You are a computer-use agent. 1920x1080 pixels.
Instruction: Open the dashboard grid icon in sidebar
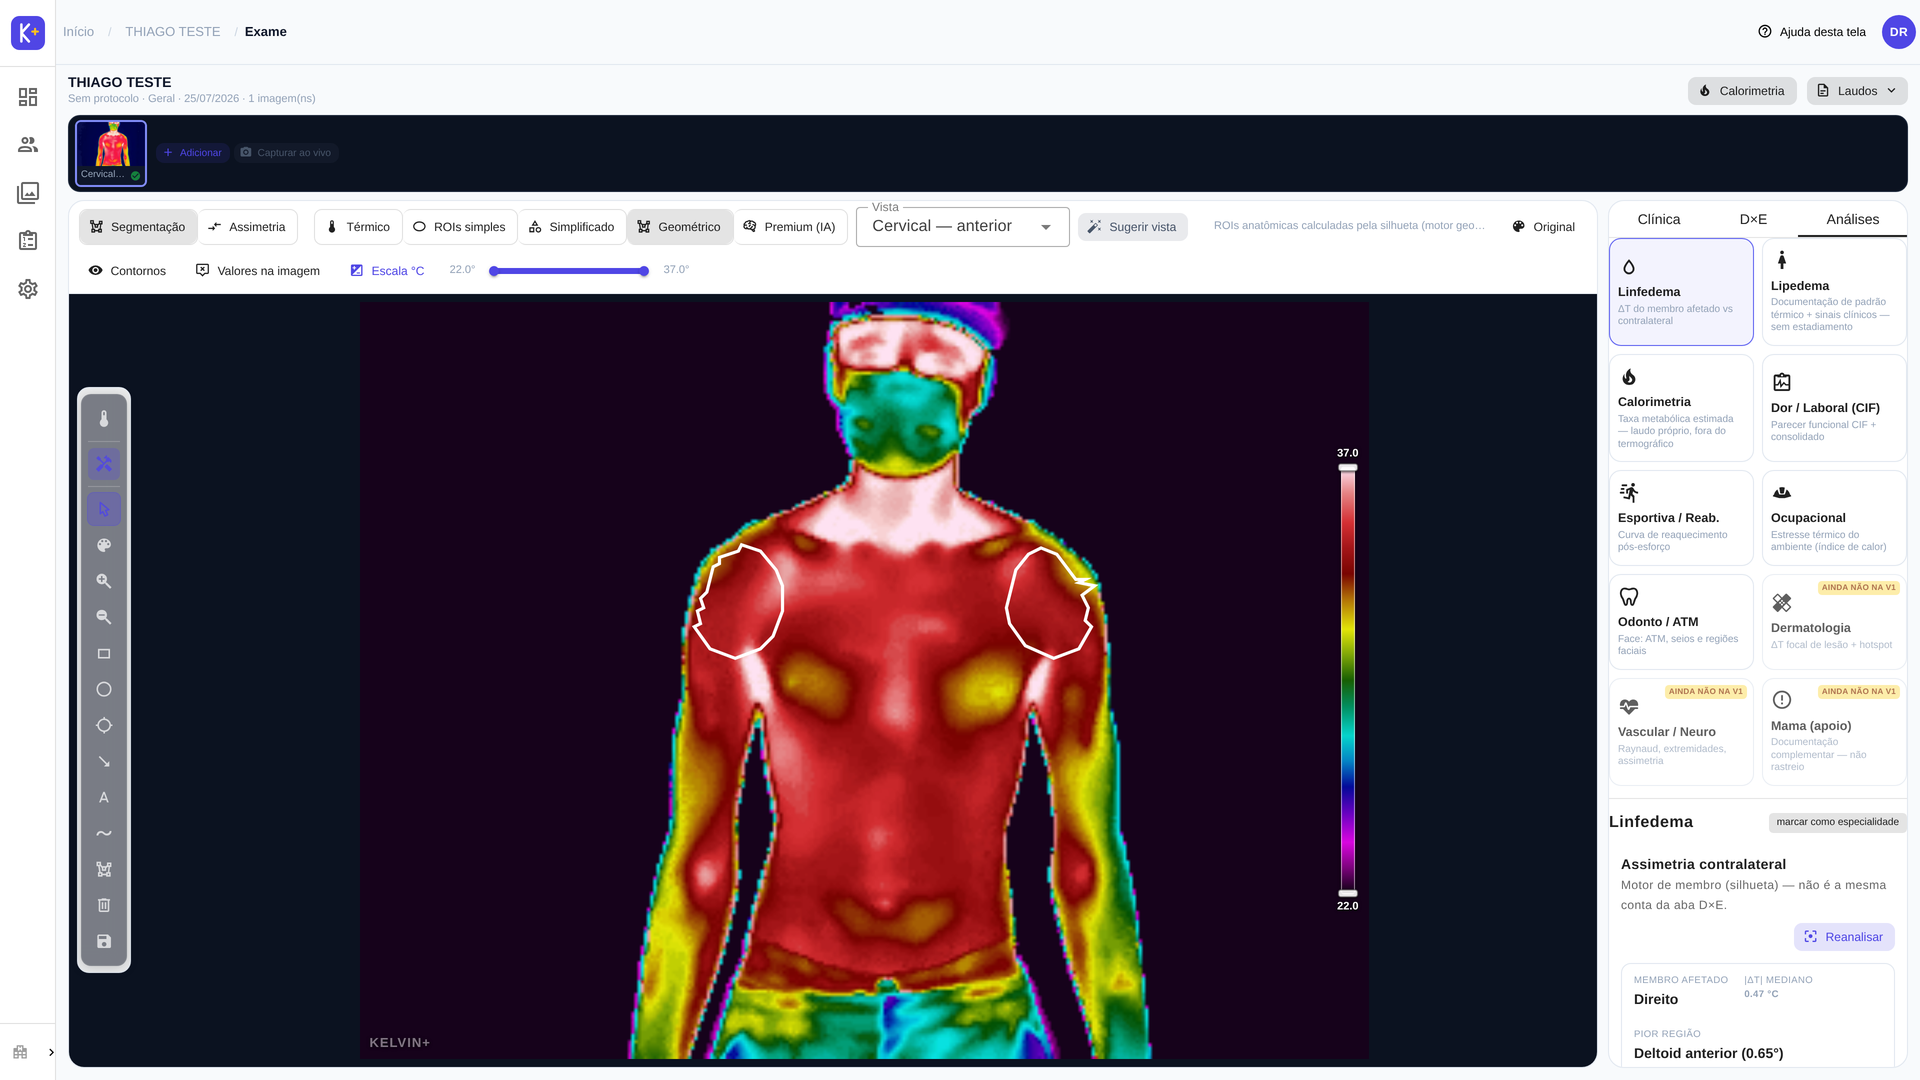[x=28, y=97]
